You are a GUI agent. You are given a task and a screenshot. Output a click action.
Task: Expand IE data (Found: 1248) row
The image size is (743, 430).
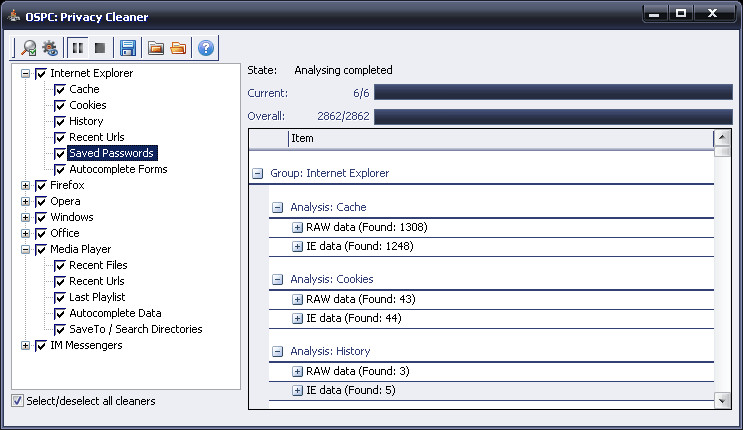tap(297, 247)
